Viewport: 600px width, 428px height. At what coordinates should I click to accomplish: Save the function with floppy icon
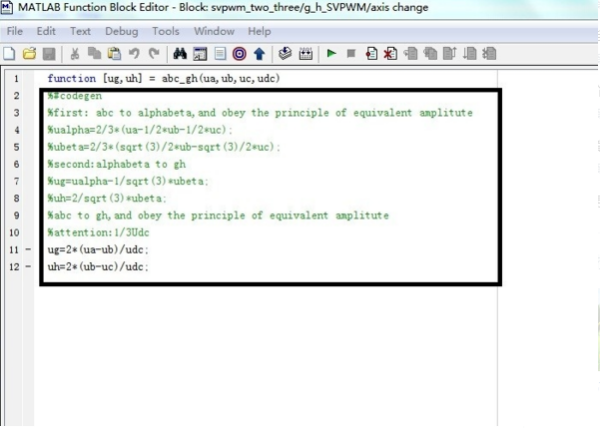coord(49,54)
